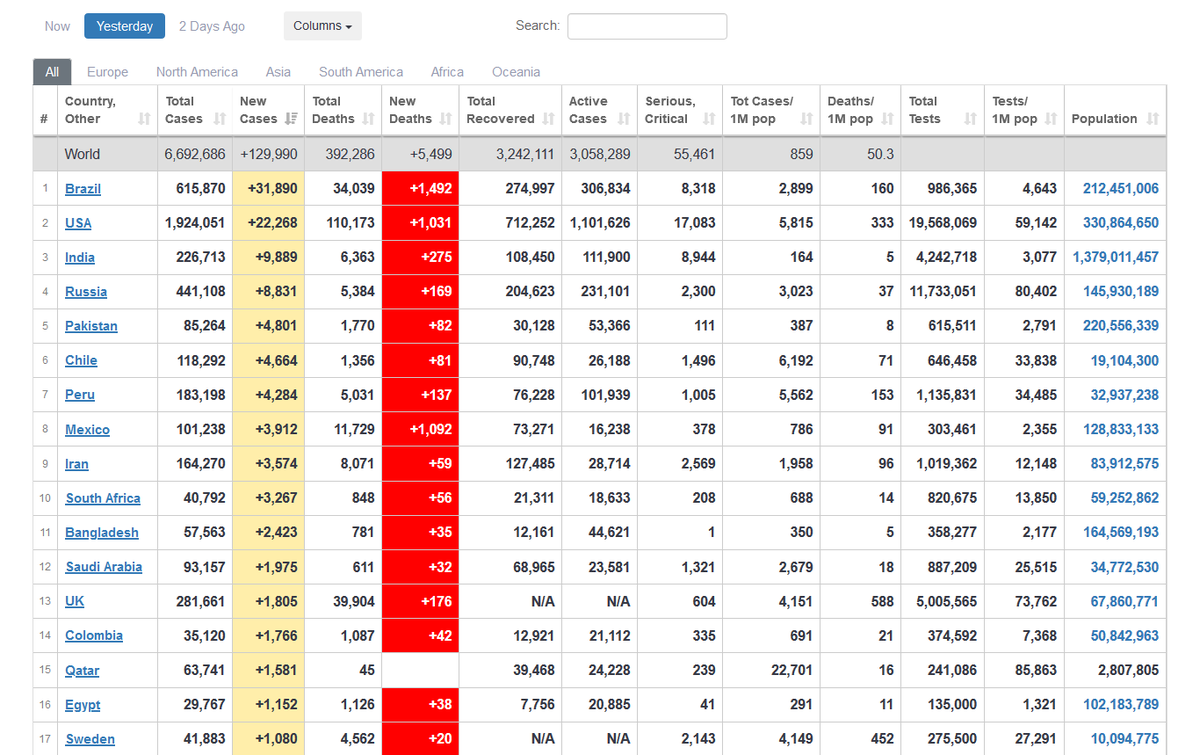Open the Iran country link
This screenshot has height=755, width=1200.
[77, 464]
